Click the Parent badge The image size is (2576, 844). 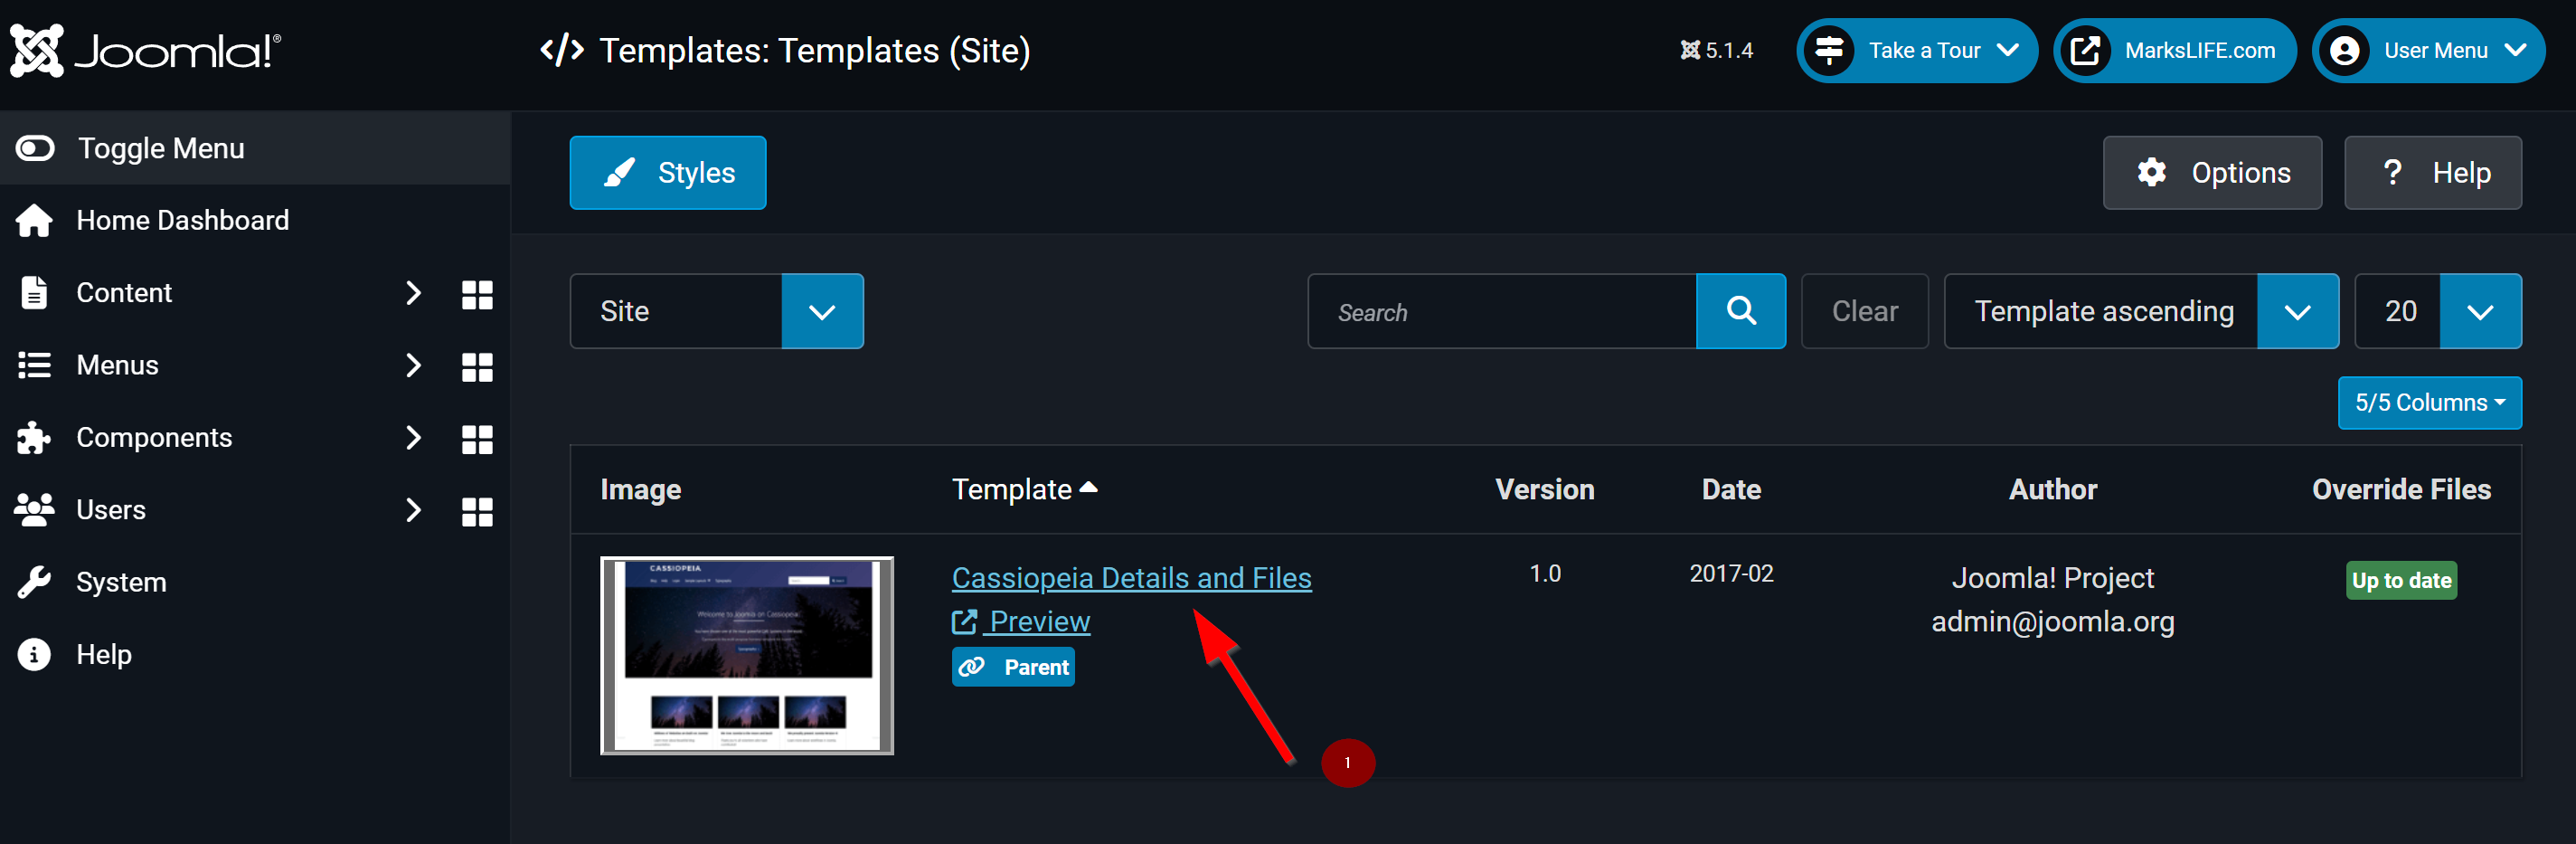coord(1013,667)
